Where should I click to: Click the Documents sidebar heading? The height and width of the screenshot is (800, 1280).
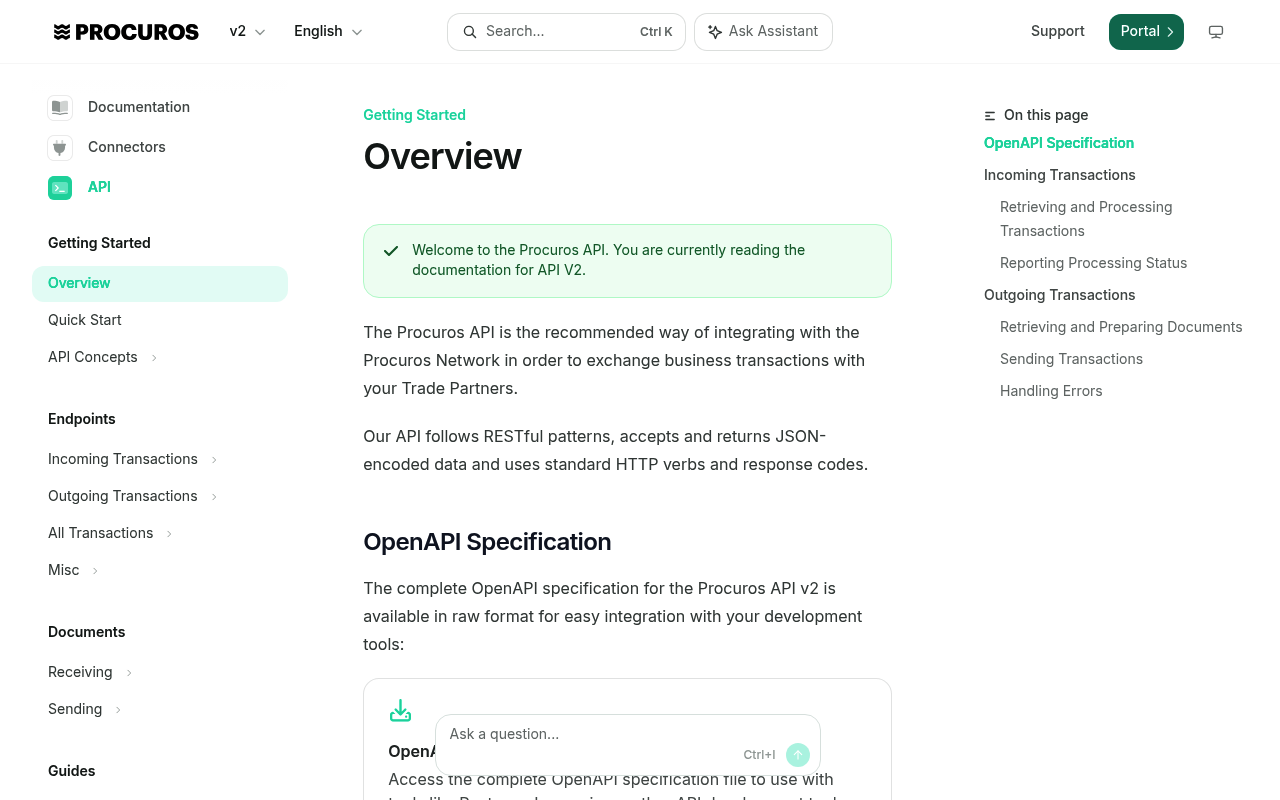(87, 632)
